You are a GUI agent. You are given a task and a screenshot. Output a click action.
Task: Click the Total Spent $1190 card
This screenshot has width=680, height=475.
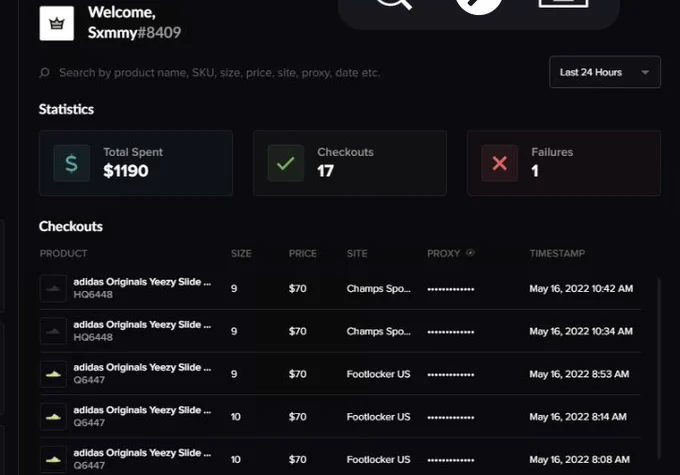[x=136, y=163]
